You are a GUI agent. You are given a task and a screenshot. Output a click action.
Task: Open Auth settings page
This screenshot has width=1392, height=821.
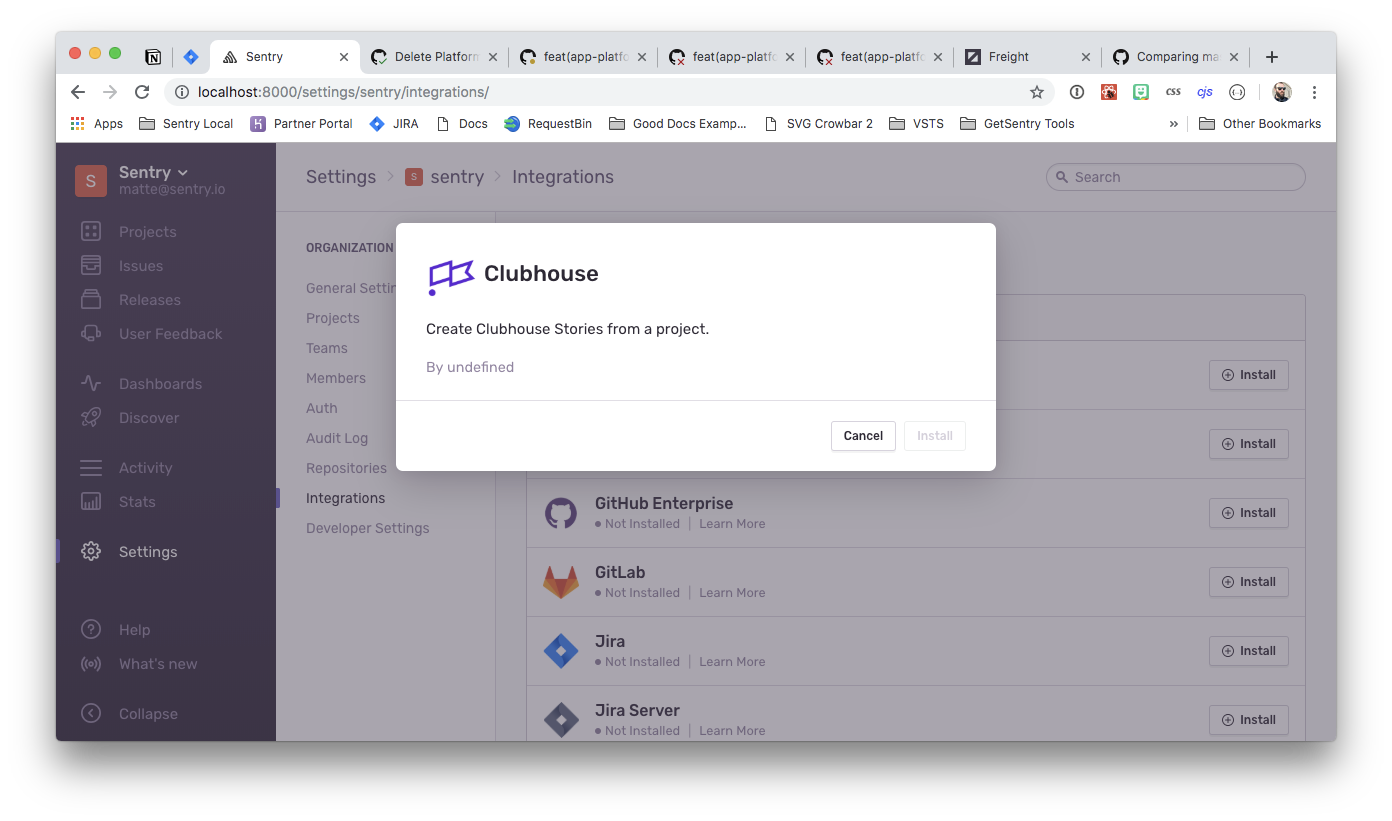coord(322,408)
